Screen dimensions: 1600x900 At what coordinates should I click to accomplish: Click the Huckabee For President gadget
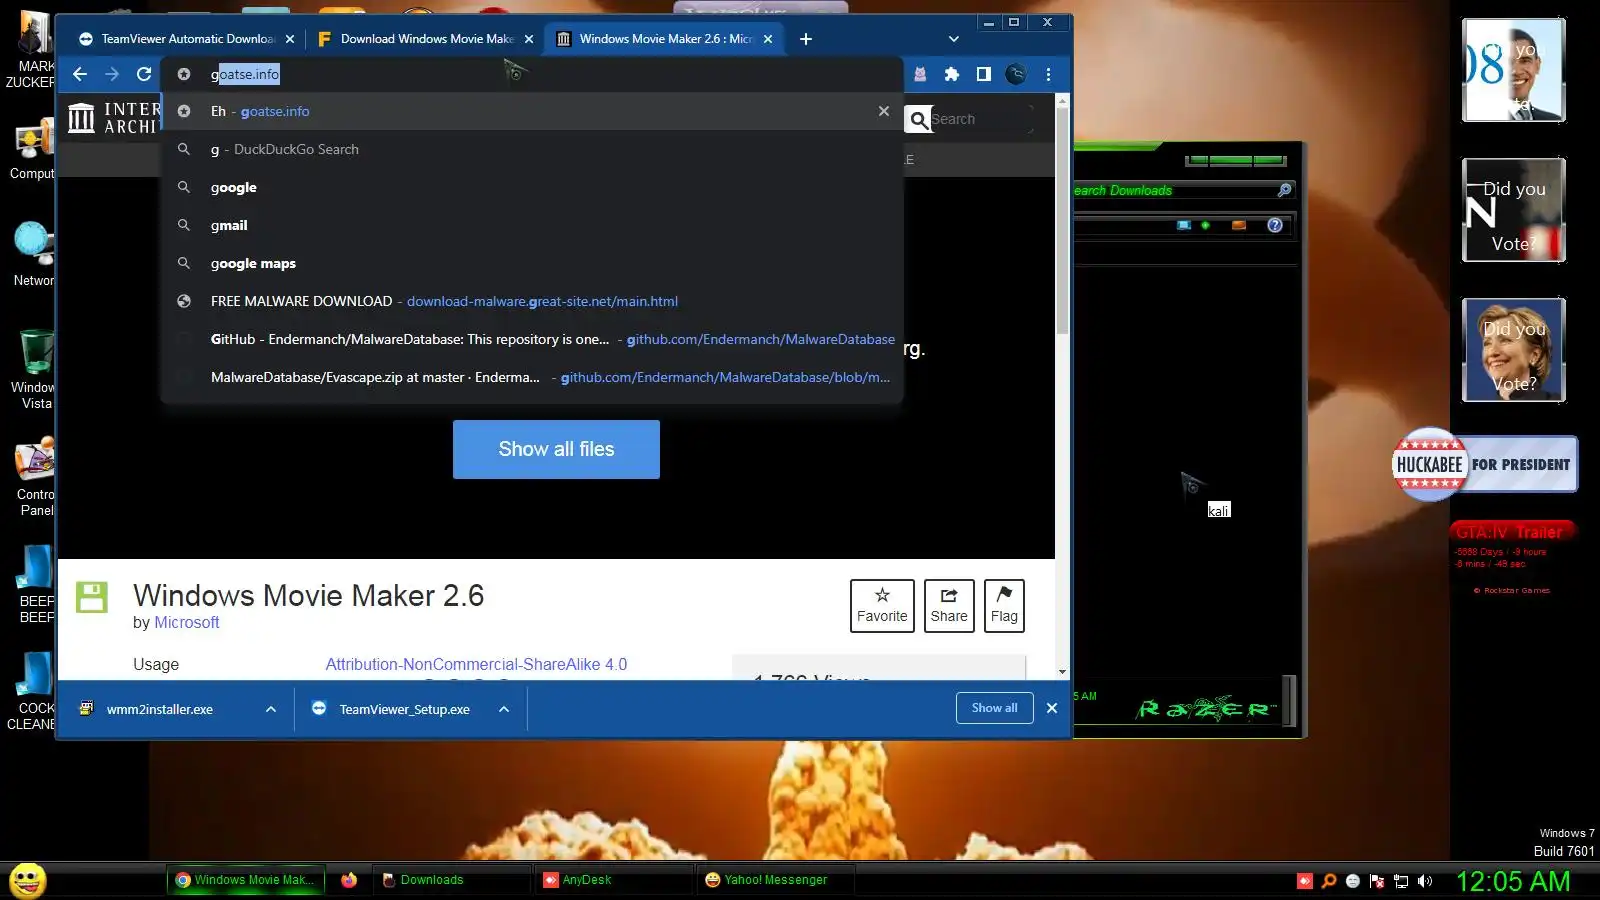point(1485,464)
